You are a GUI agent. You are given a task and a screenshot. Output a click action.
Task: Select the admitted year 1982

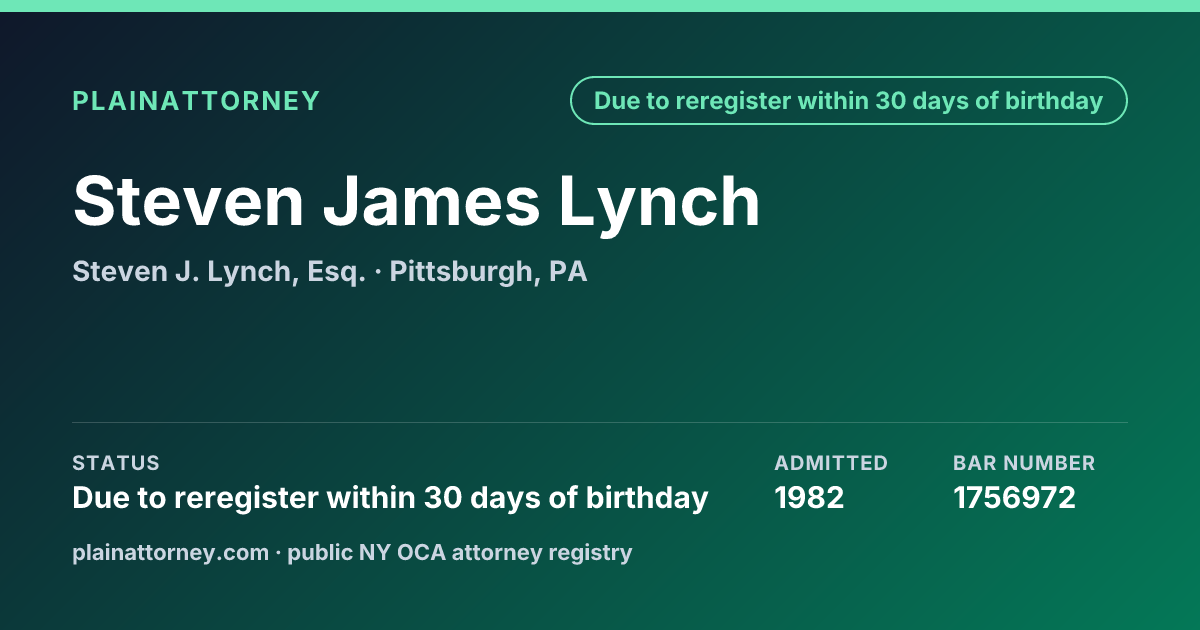(x=809, y=498)
